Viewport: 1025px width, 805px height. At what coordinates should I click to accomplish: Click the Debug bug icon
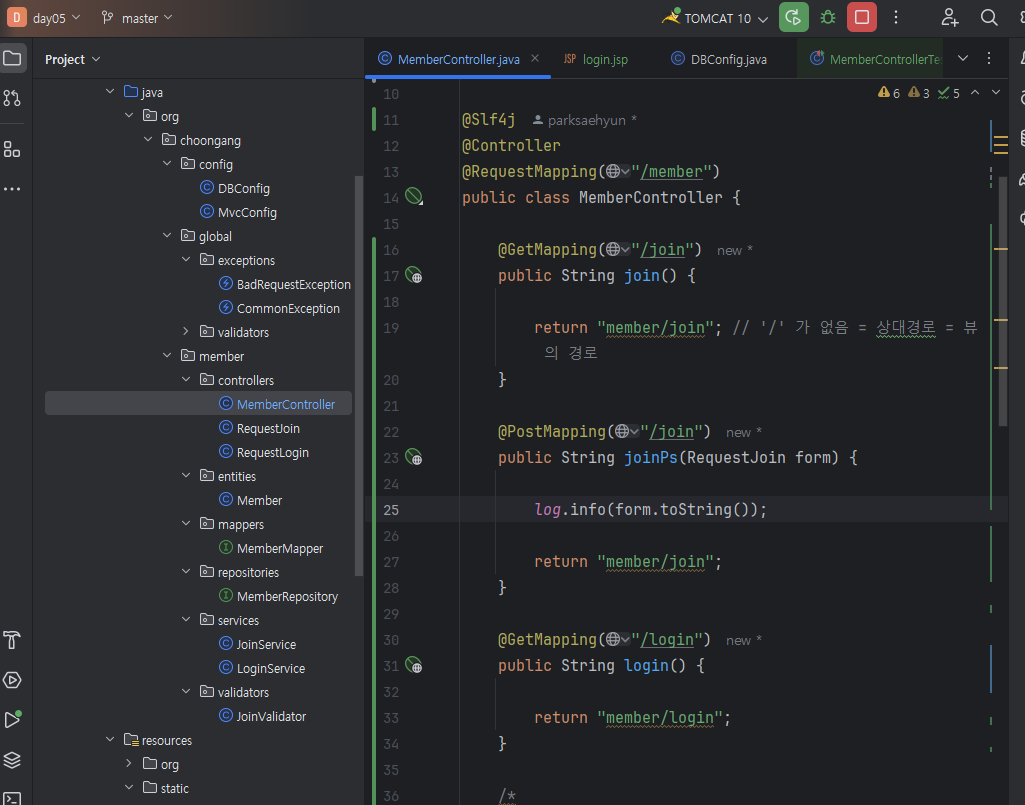828,18
